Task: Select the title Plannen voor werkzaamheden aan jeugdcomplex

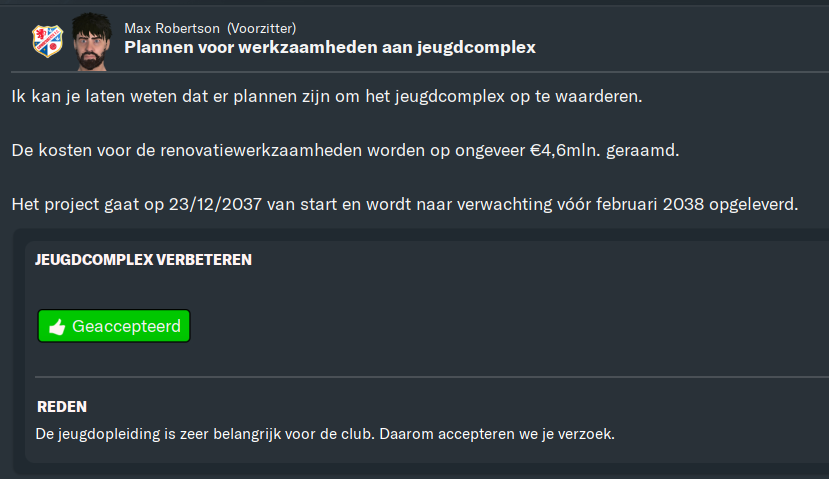Action: (330, 48)
